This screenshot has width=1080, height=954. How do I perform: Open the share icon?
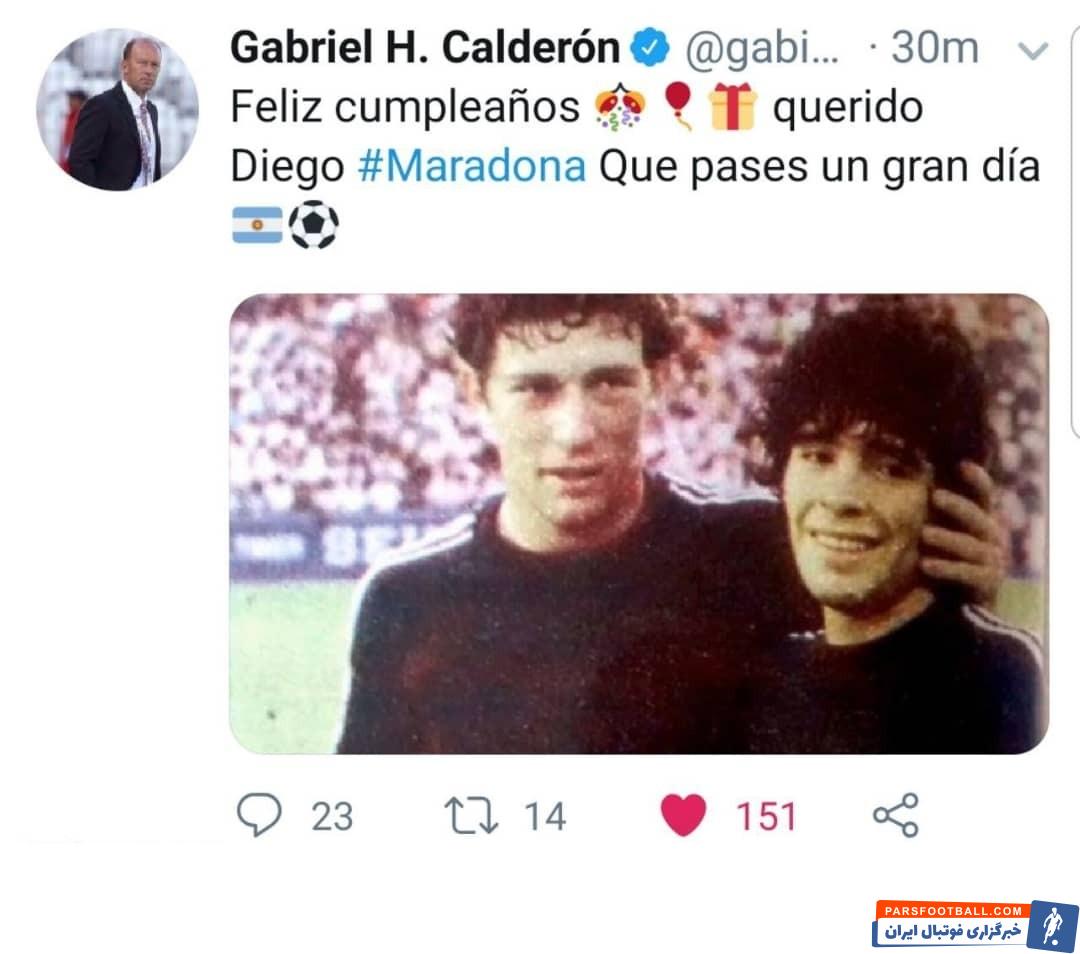coord(895,815)
